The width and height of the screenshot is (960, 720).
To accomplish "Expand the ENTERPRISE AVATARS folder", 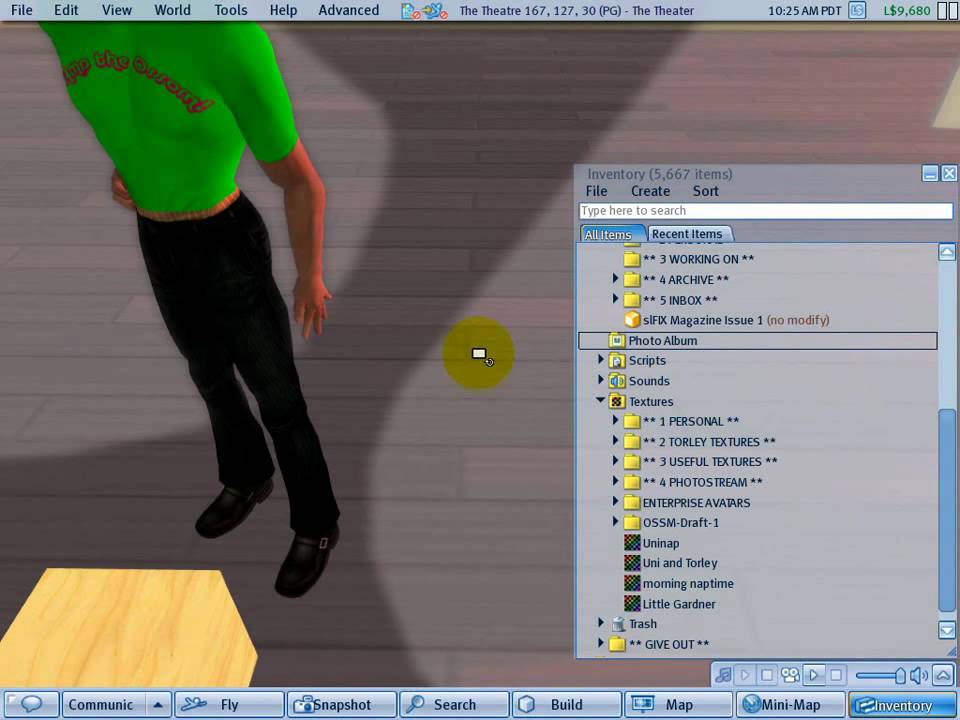I will 615,501.
